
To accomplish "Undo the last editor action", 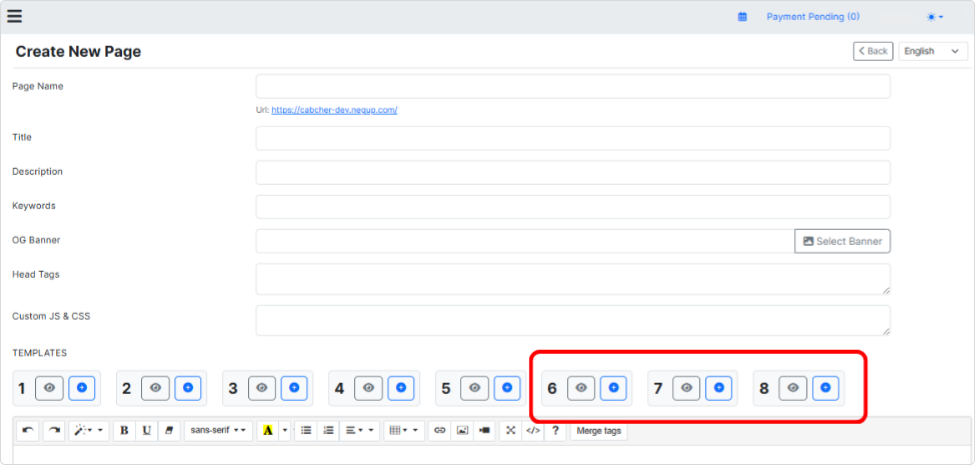I will click(29, 430).
